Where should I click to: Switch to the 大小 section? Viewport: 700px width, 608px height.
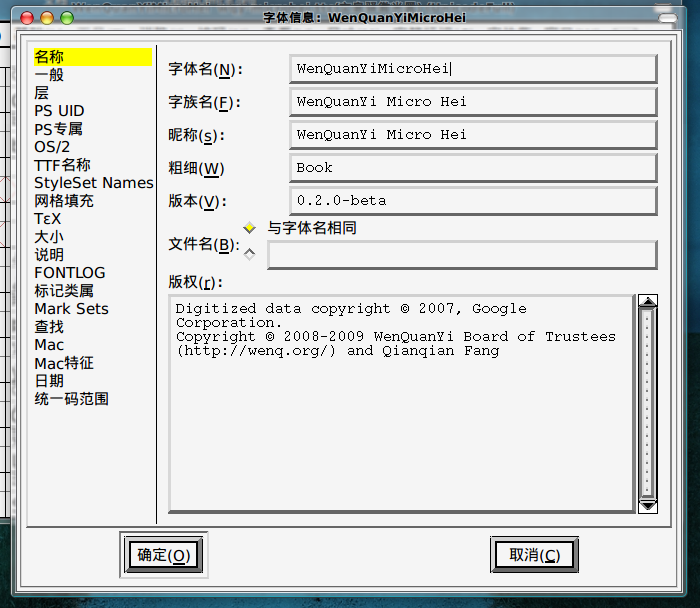tap(49, 237)
